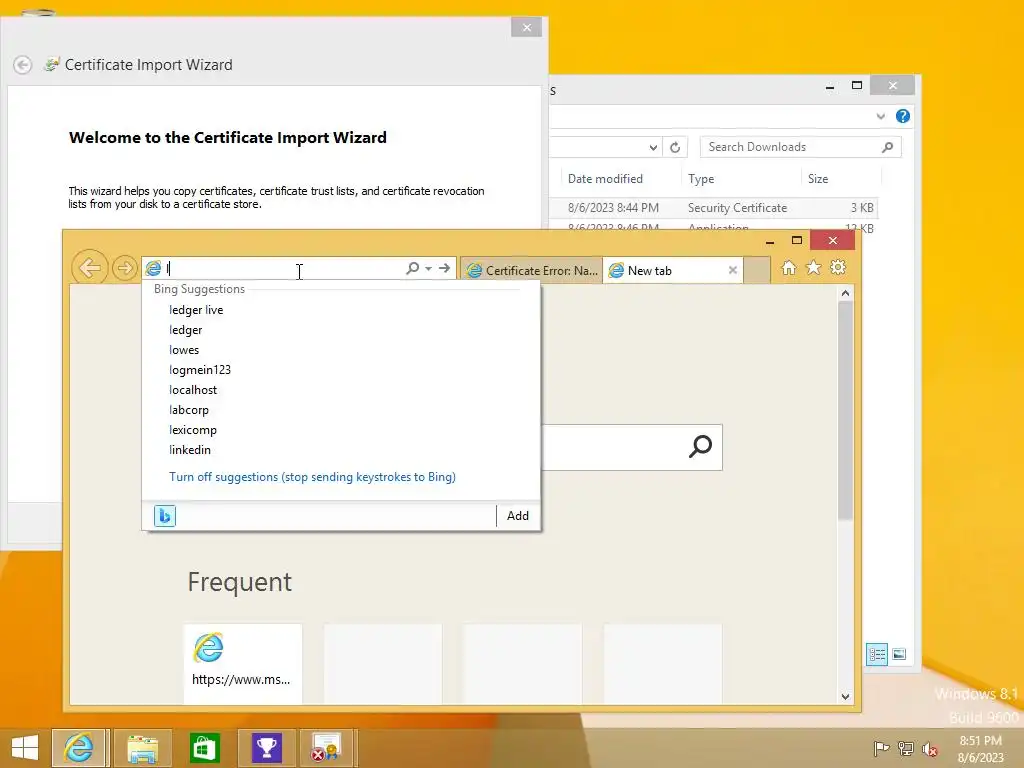Image resolution: width=1024 pixels, height=768 pixels.
Task: Click the address bar search magnifier
Action: pos(412,268)
